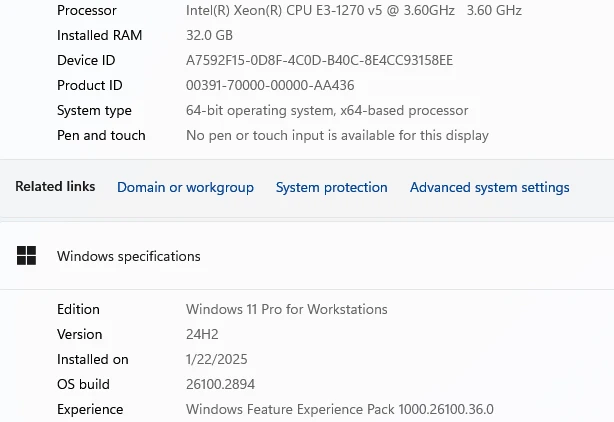Click the OS build label

click(83, 384)
